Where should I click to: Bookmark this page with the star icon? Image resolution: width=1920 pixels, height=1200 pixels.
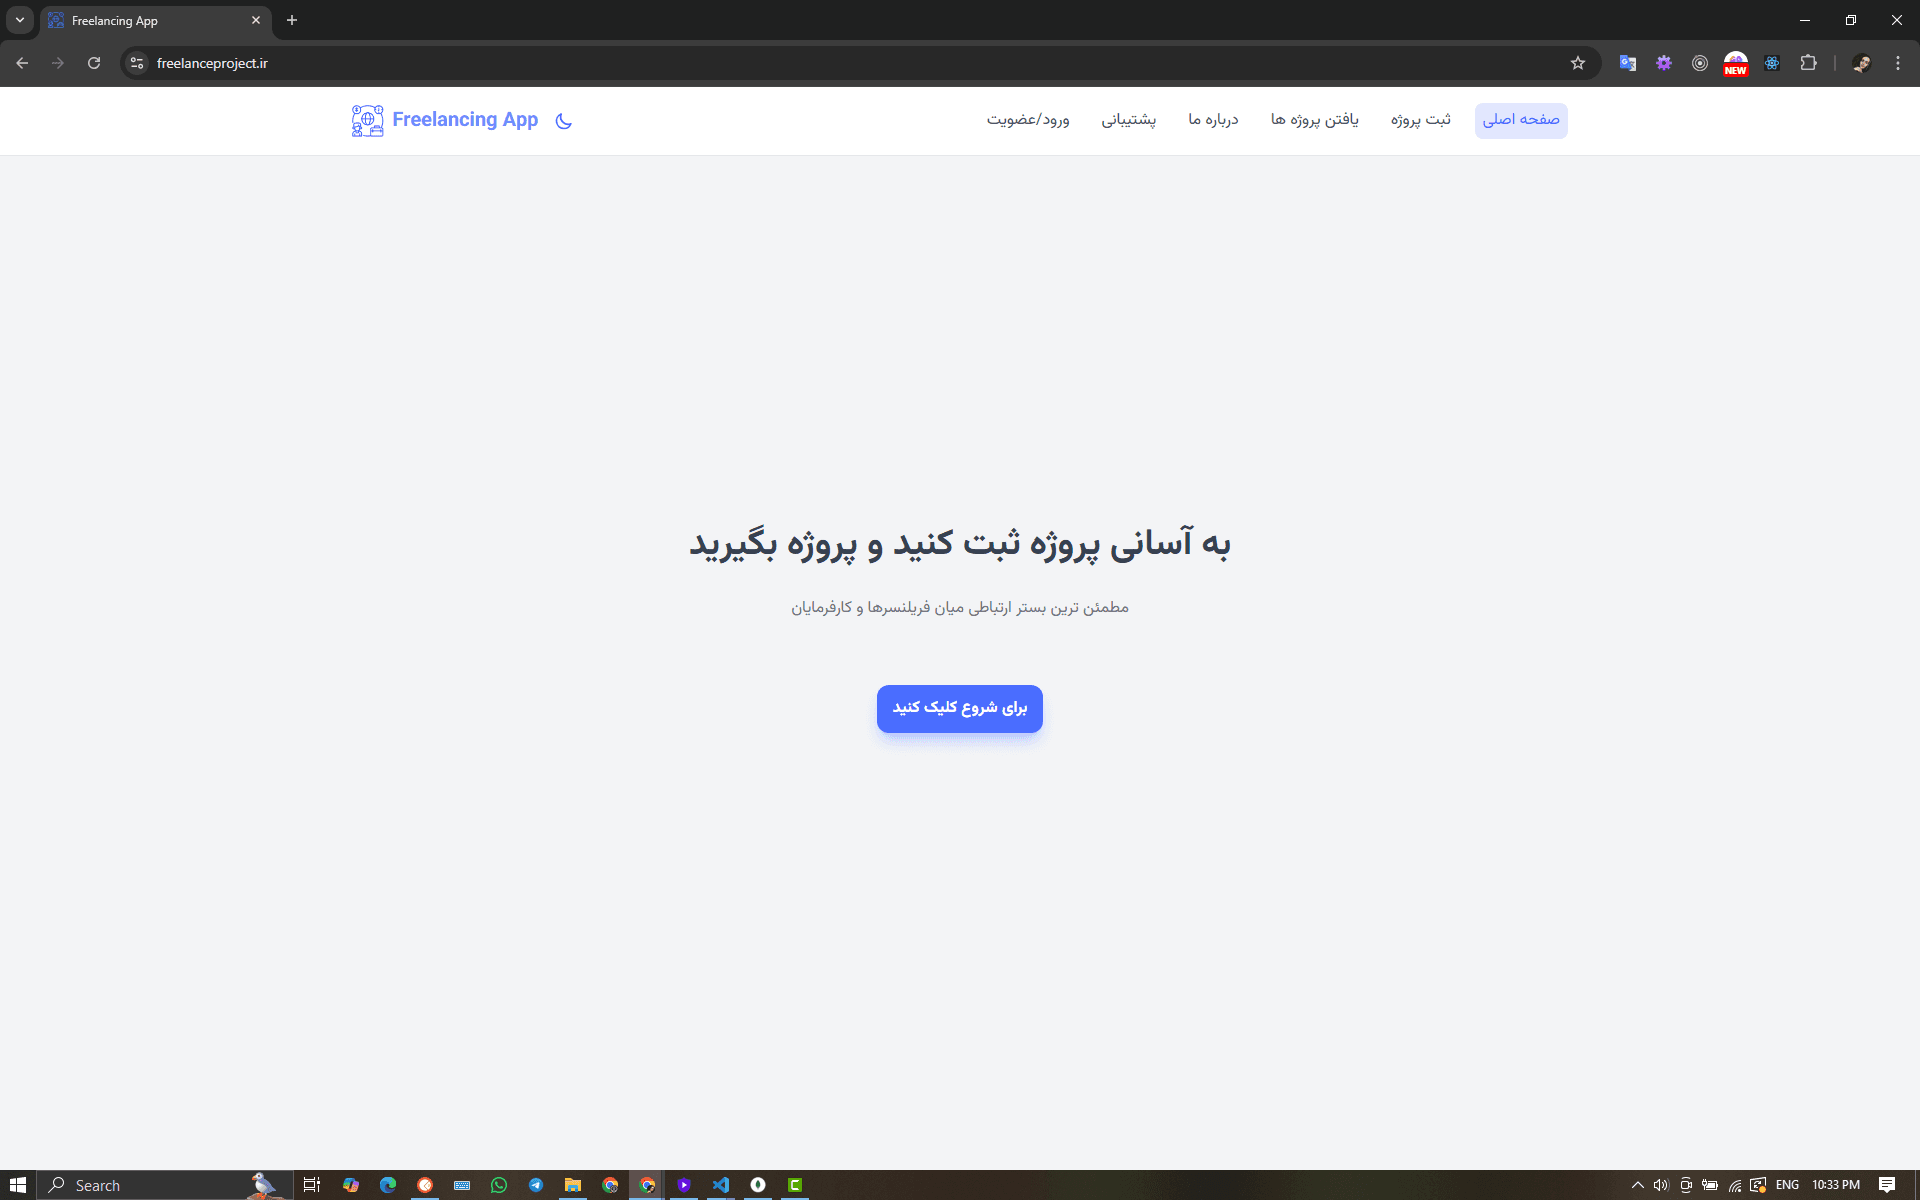1578,63
